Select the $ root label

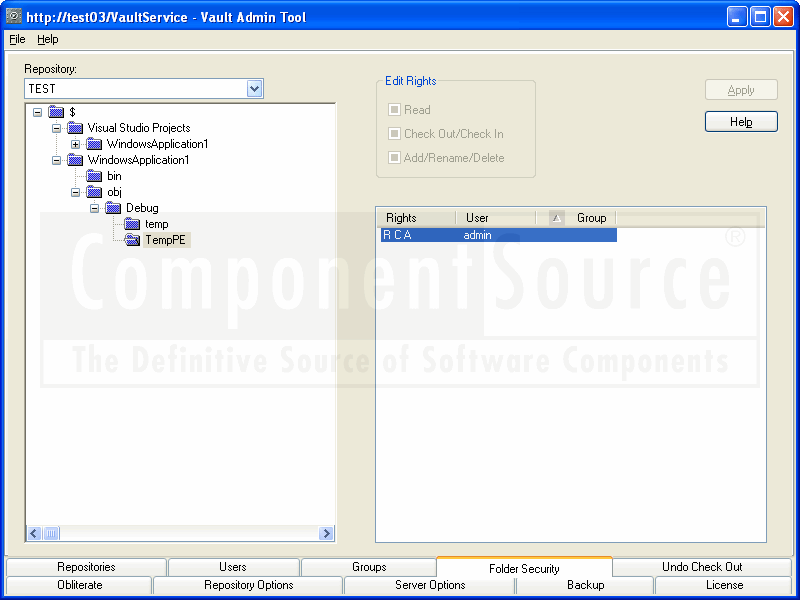point(72,112)
